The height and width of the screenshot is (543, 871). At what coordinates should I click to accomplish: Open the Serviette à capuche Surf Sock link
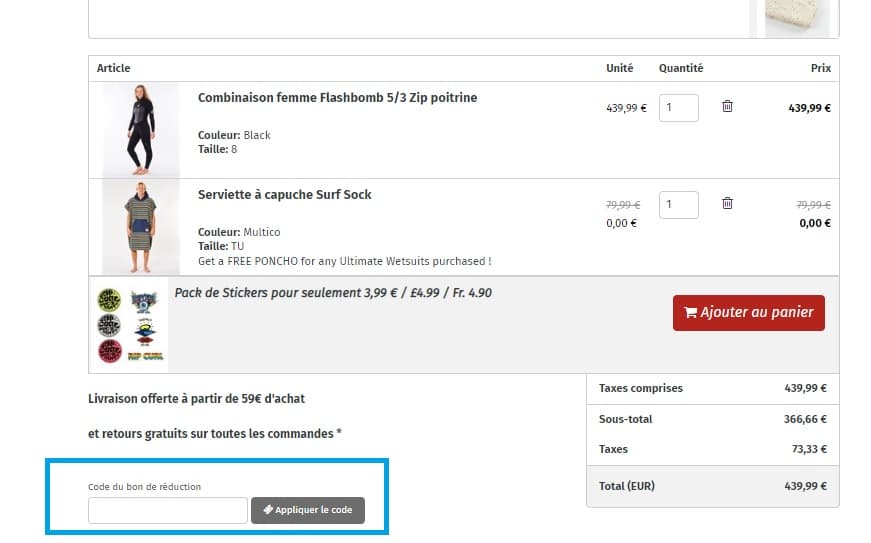tap(284, 195)
